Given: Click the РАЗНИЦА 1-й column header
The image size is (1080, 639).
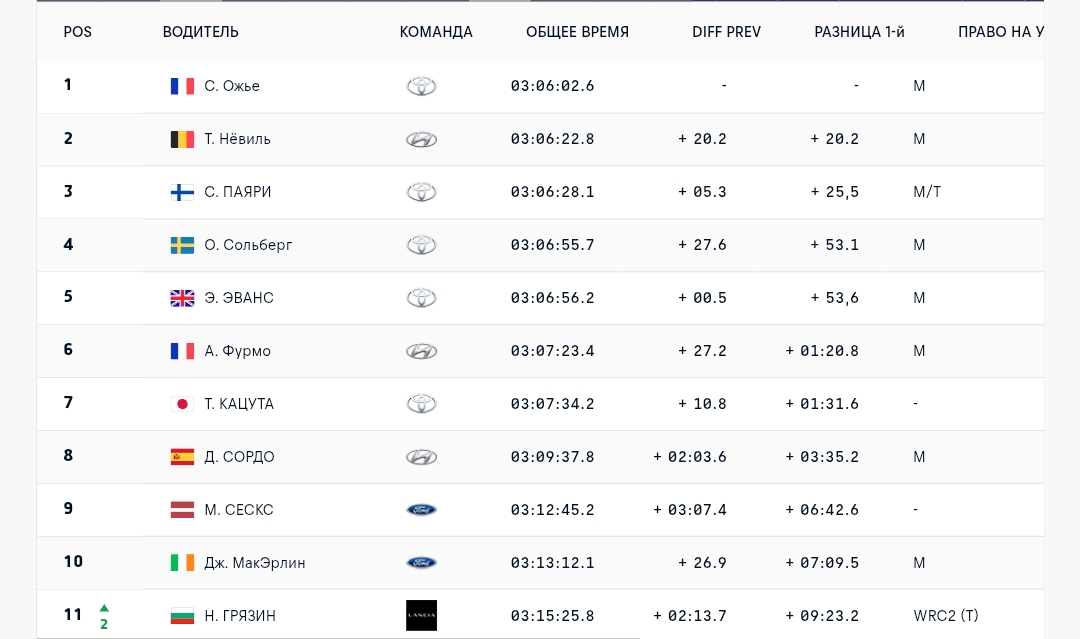Looking at the screenshot, I should 859,32.
